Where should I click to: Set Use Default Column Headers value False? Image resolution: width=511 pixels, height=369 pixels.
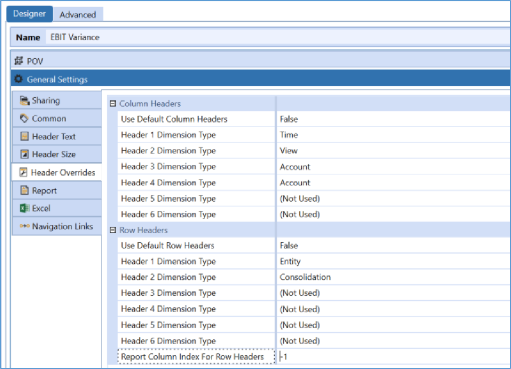point(393,119)
